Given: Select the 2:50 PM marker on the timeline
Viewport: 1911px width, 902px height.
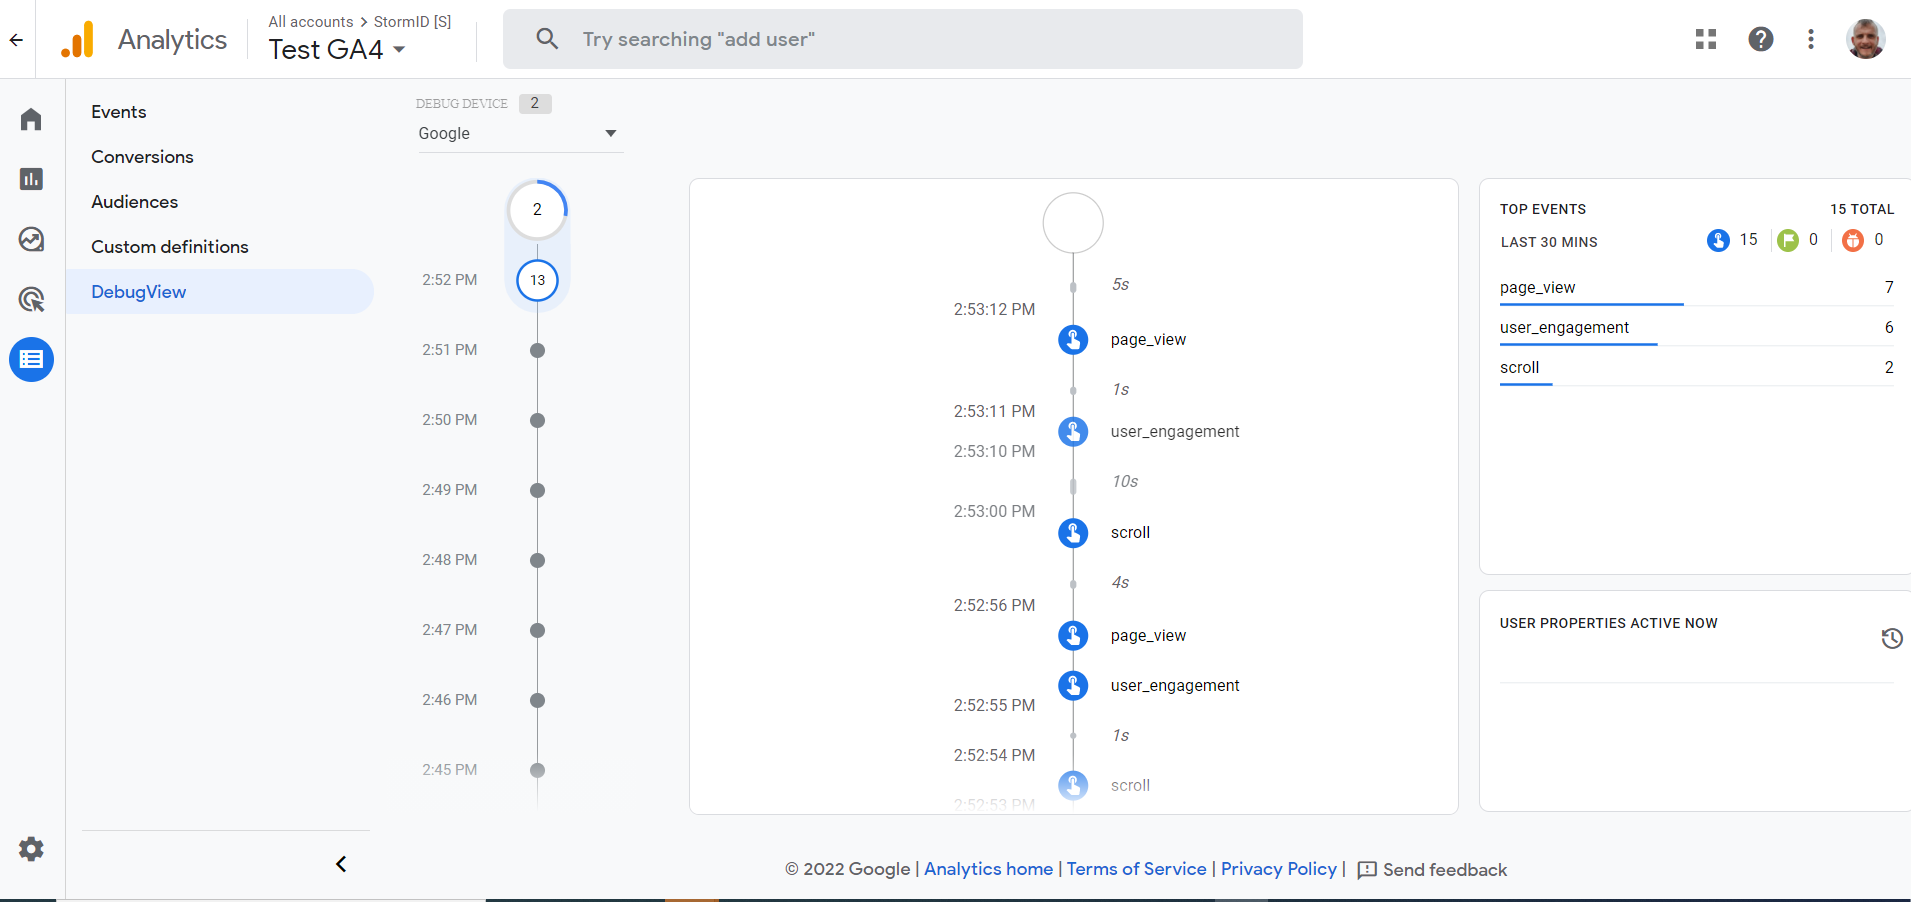Looking at the screenshot, I should coord(537,420).
